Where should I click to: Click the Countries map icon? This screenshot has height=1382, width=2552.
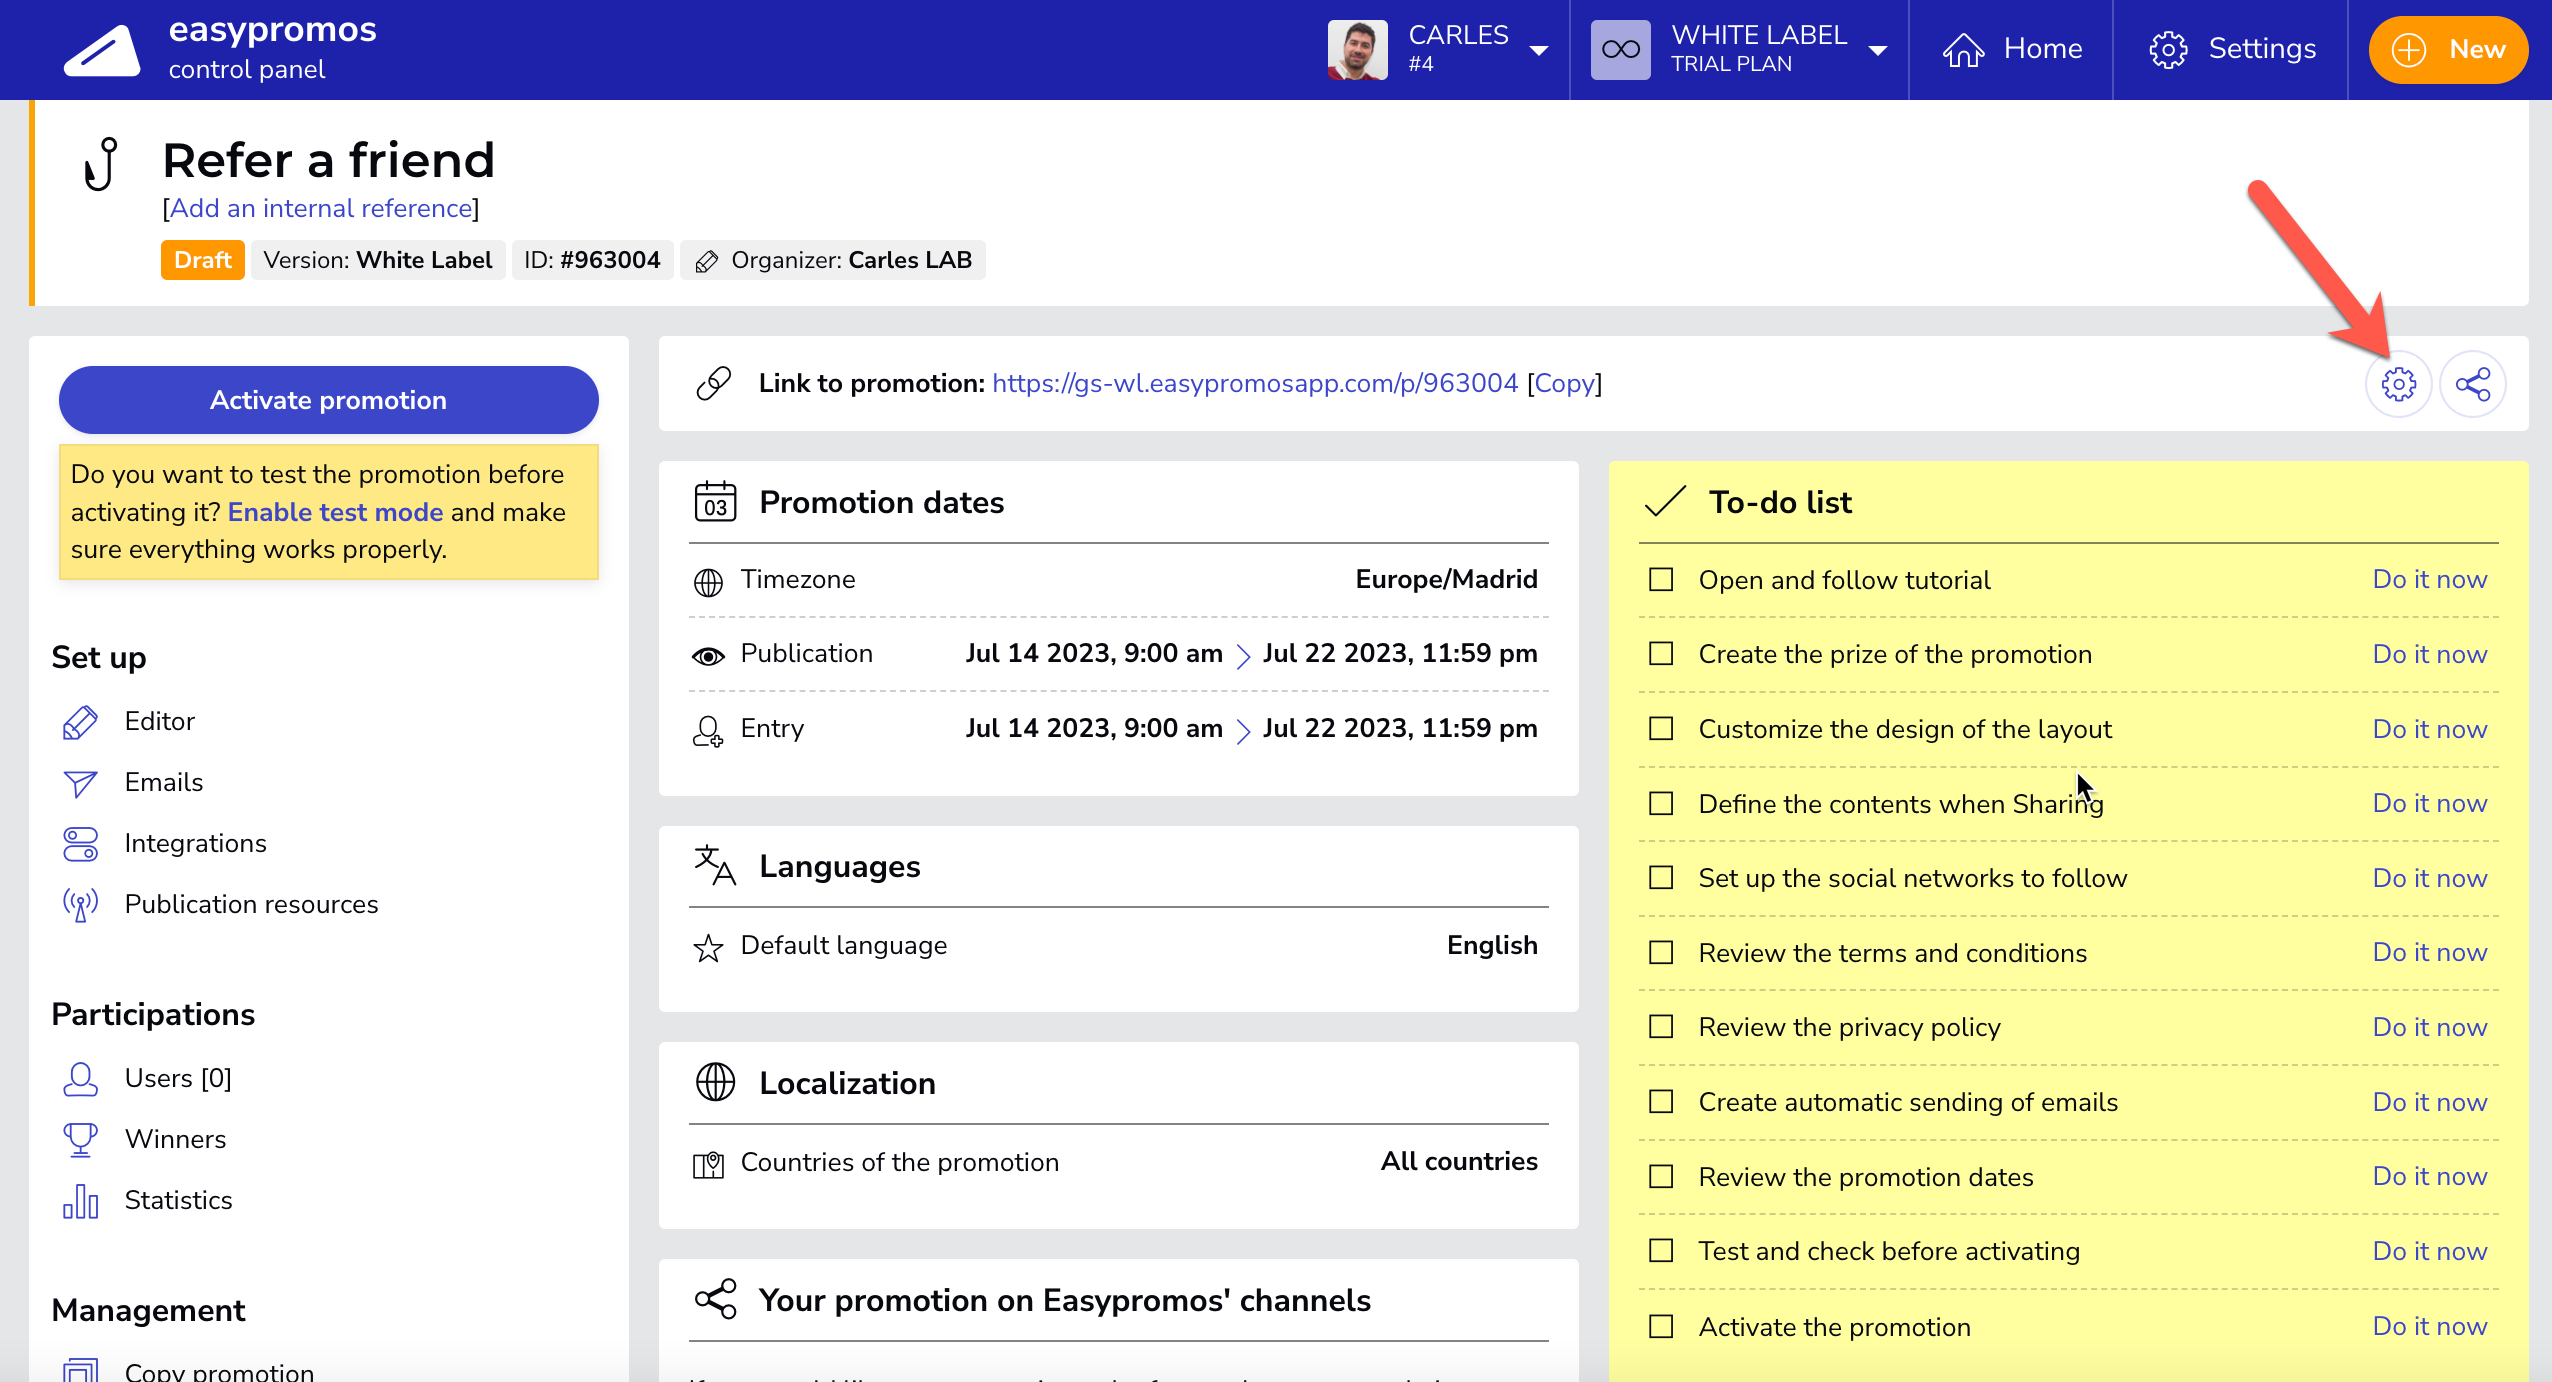pyautogui.click(x=708, y=1165)
